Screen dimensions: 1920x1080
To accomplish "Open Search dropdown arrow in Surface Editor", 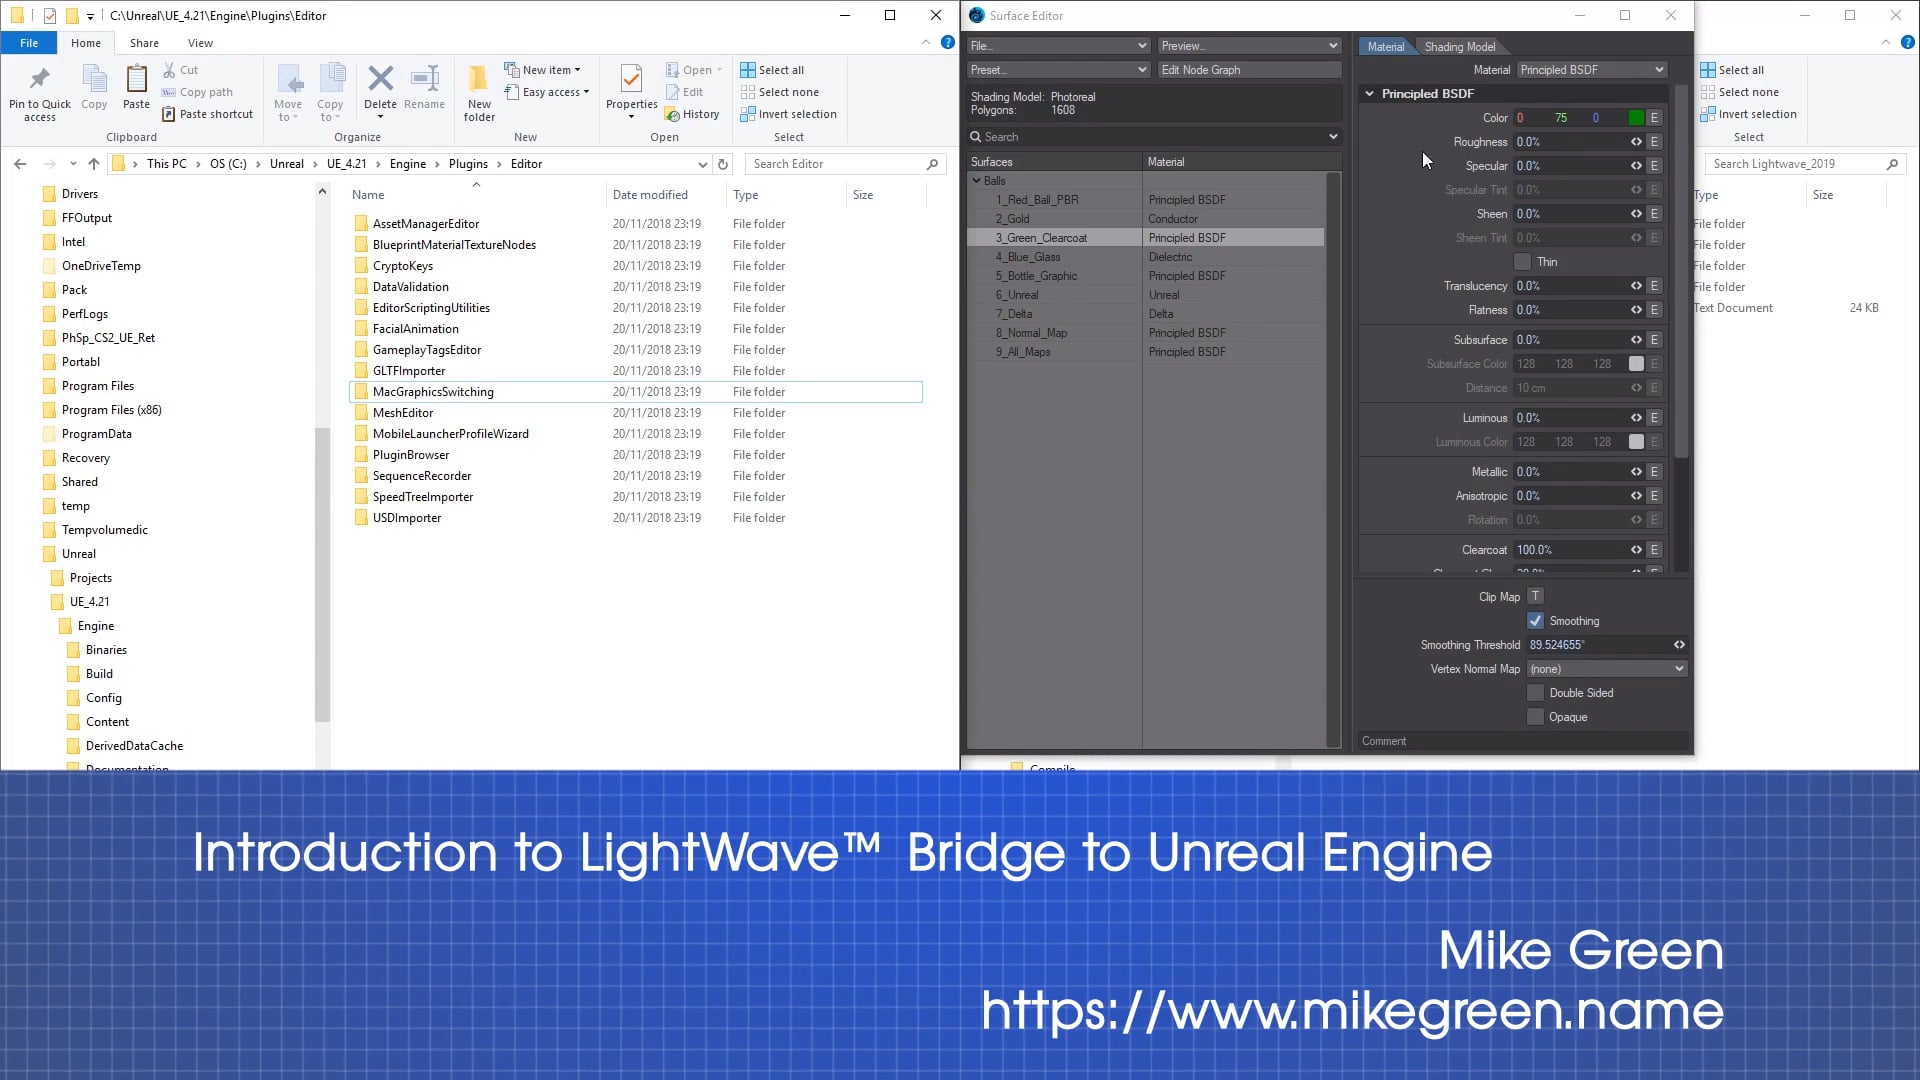I will tap(1333, 137).
